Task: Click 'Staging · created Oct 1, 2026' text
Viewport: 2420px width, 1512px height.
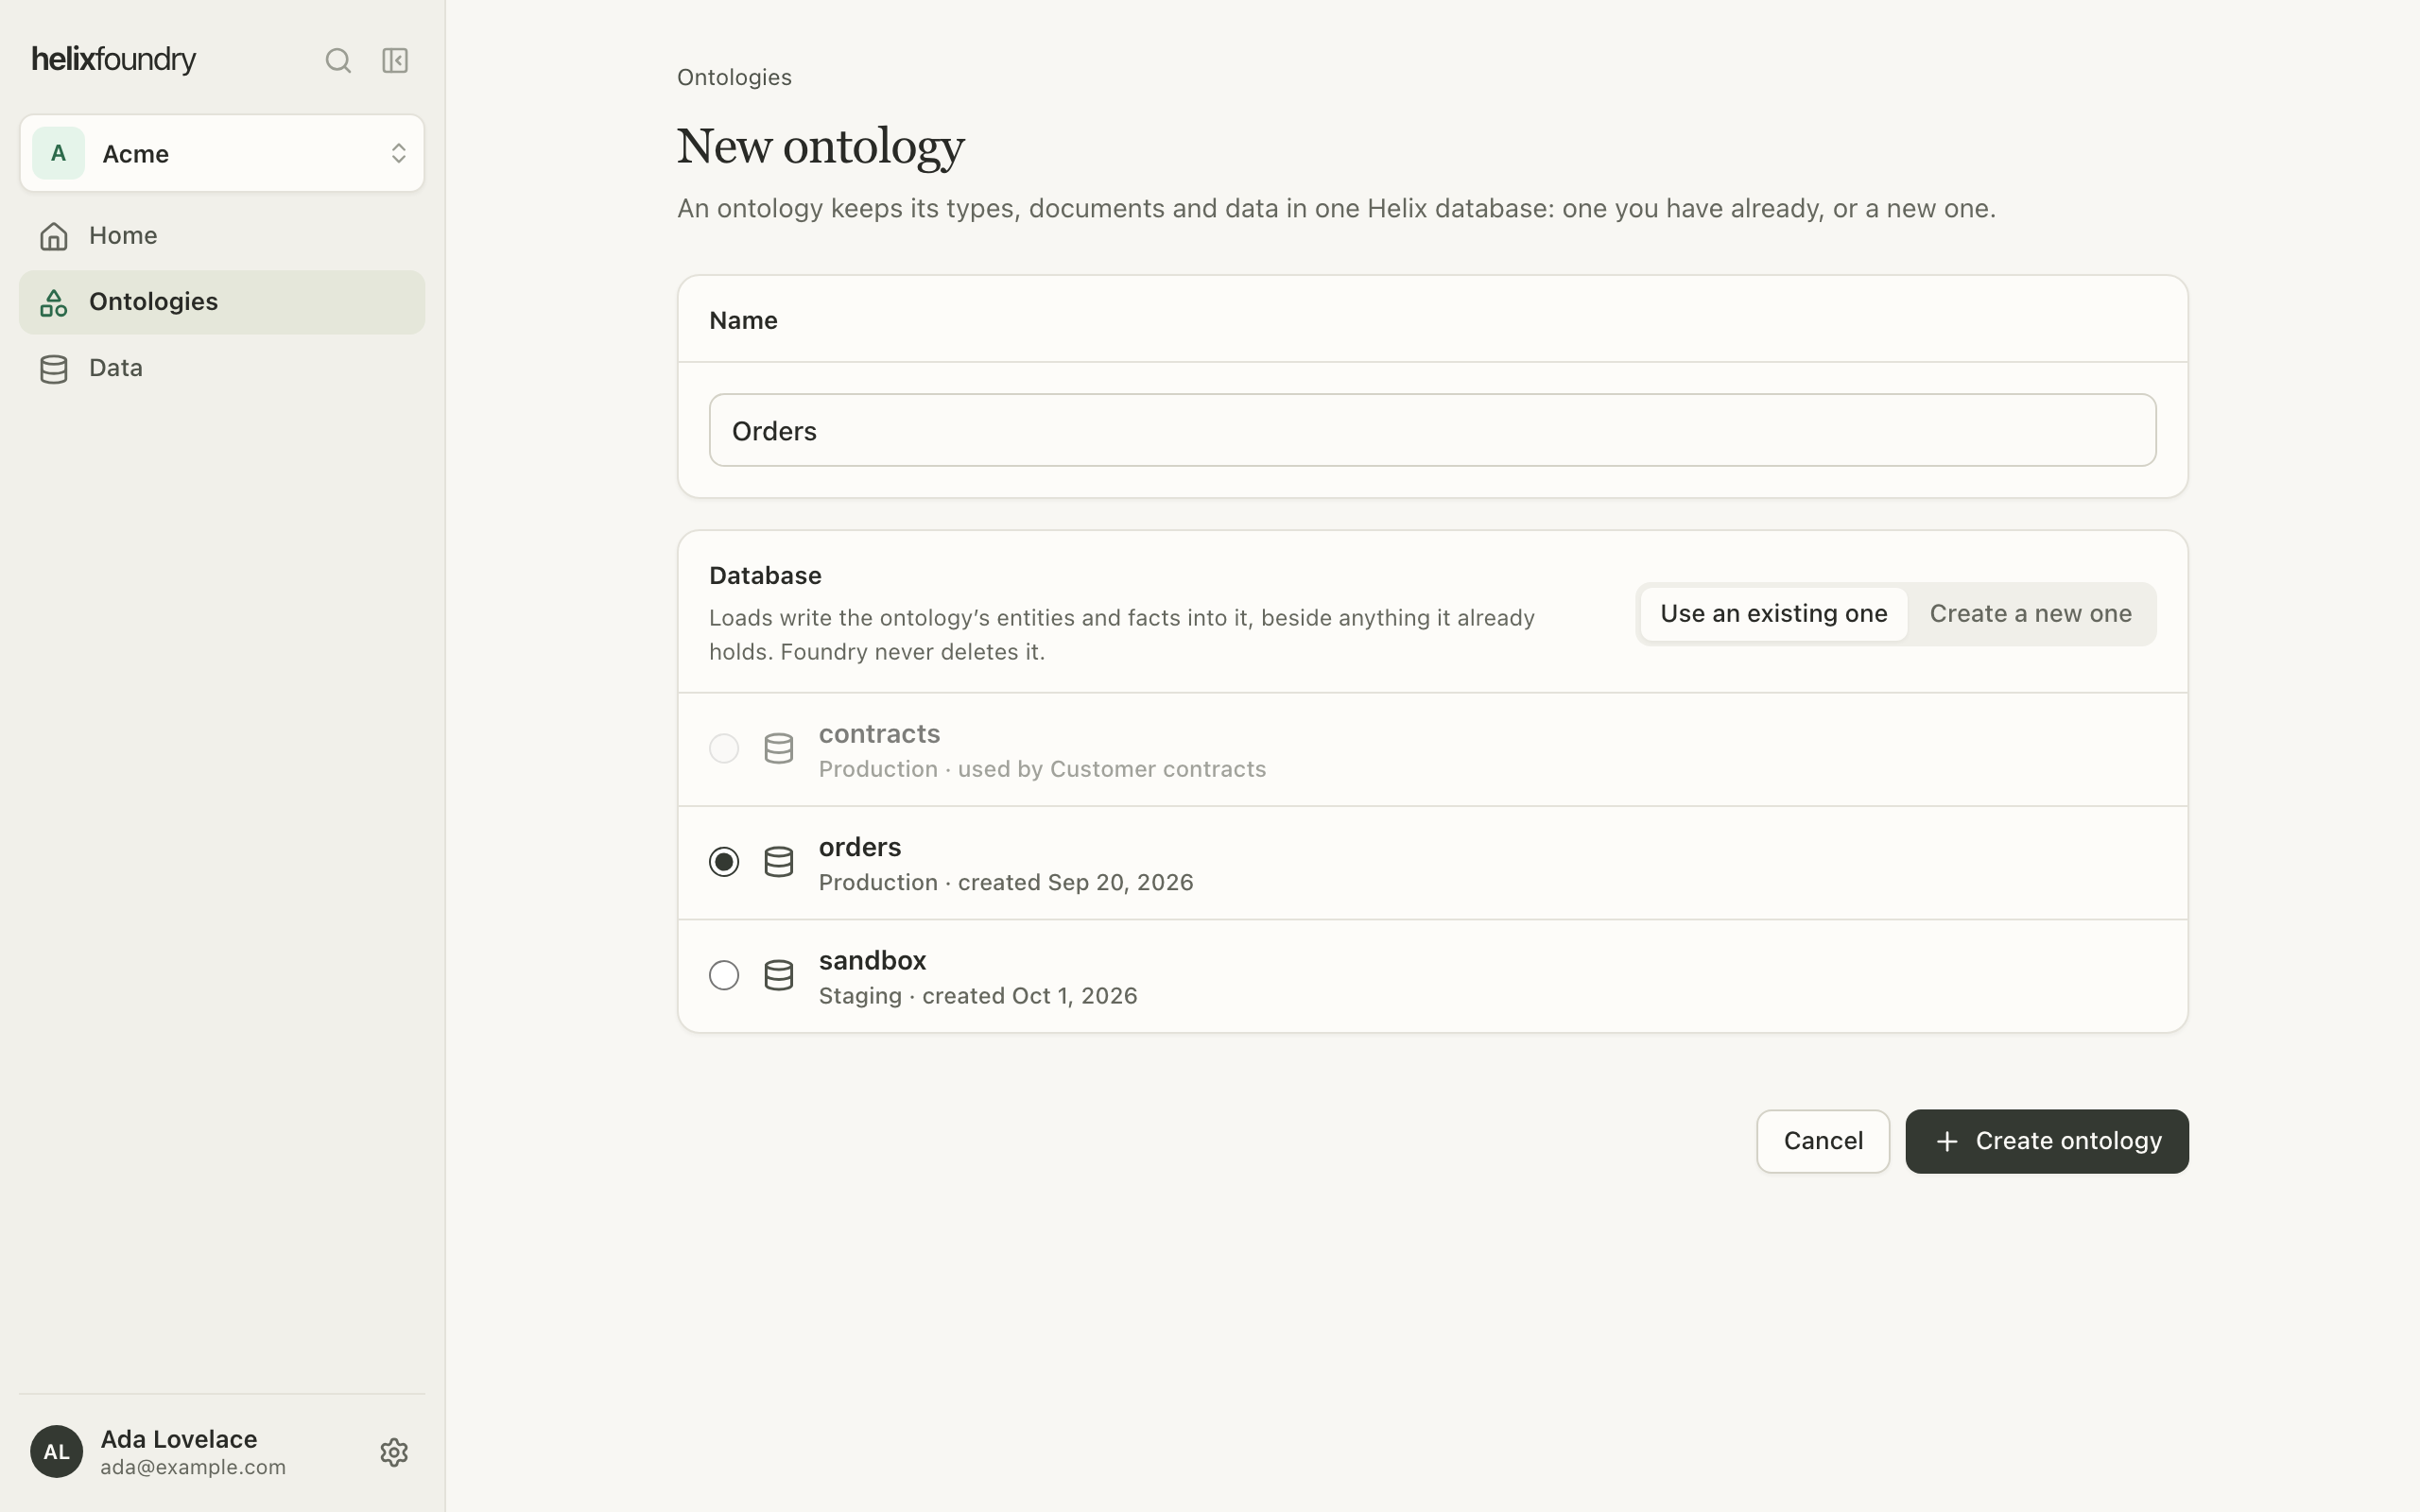Action: [x=978, y=996]
